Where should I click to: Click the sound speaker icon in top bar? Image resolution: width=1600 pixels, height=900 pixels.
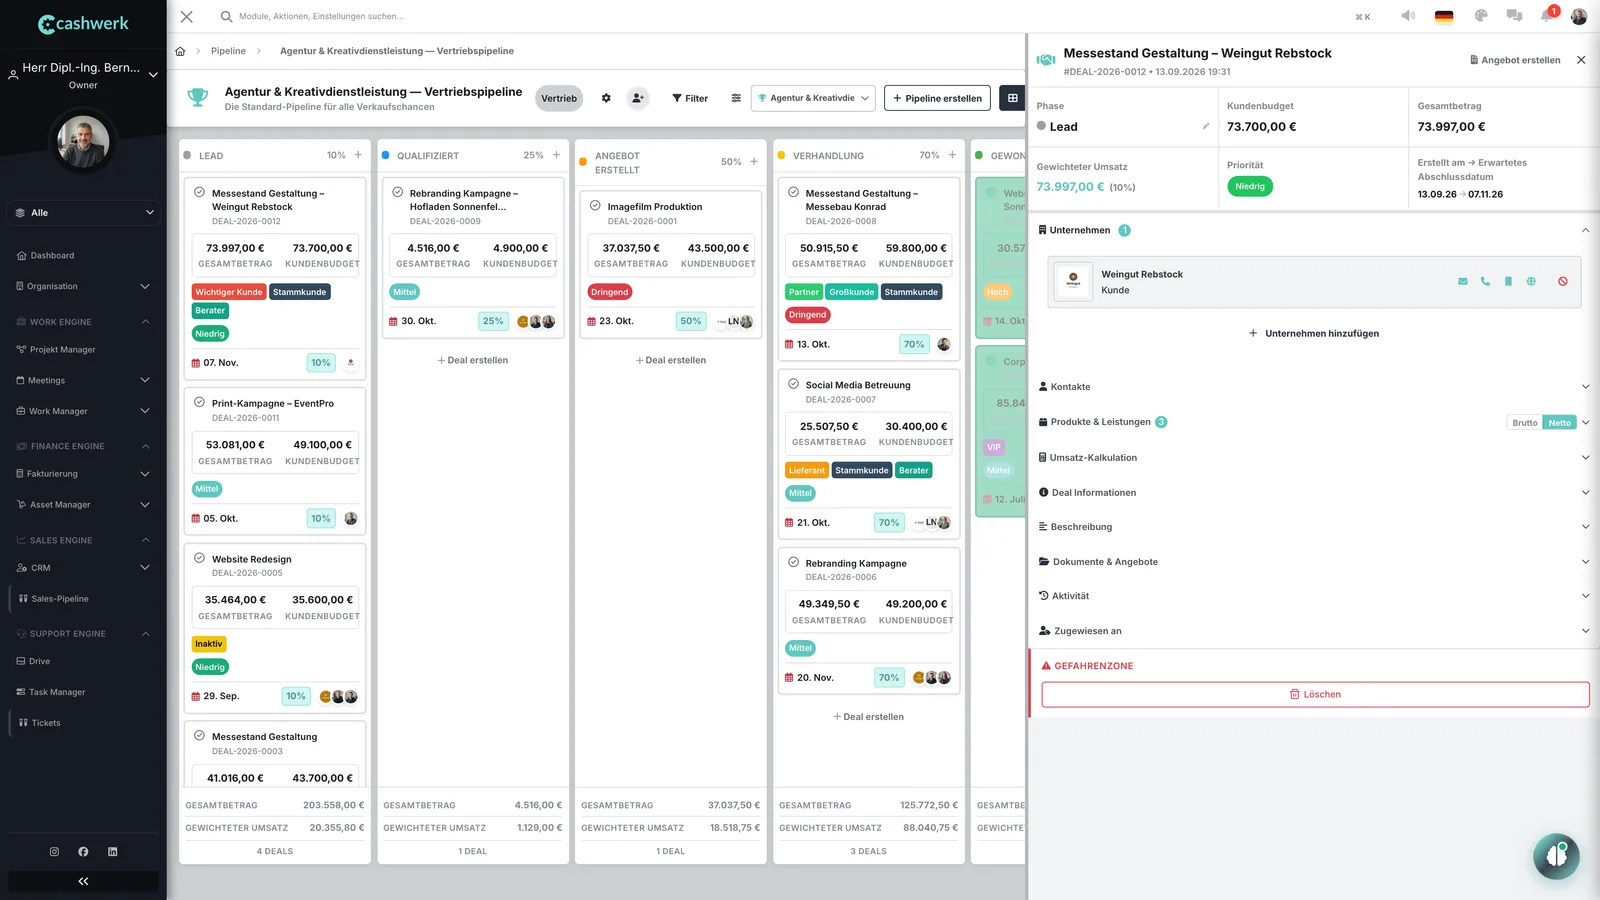tap(1408, 16)
